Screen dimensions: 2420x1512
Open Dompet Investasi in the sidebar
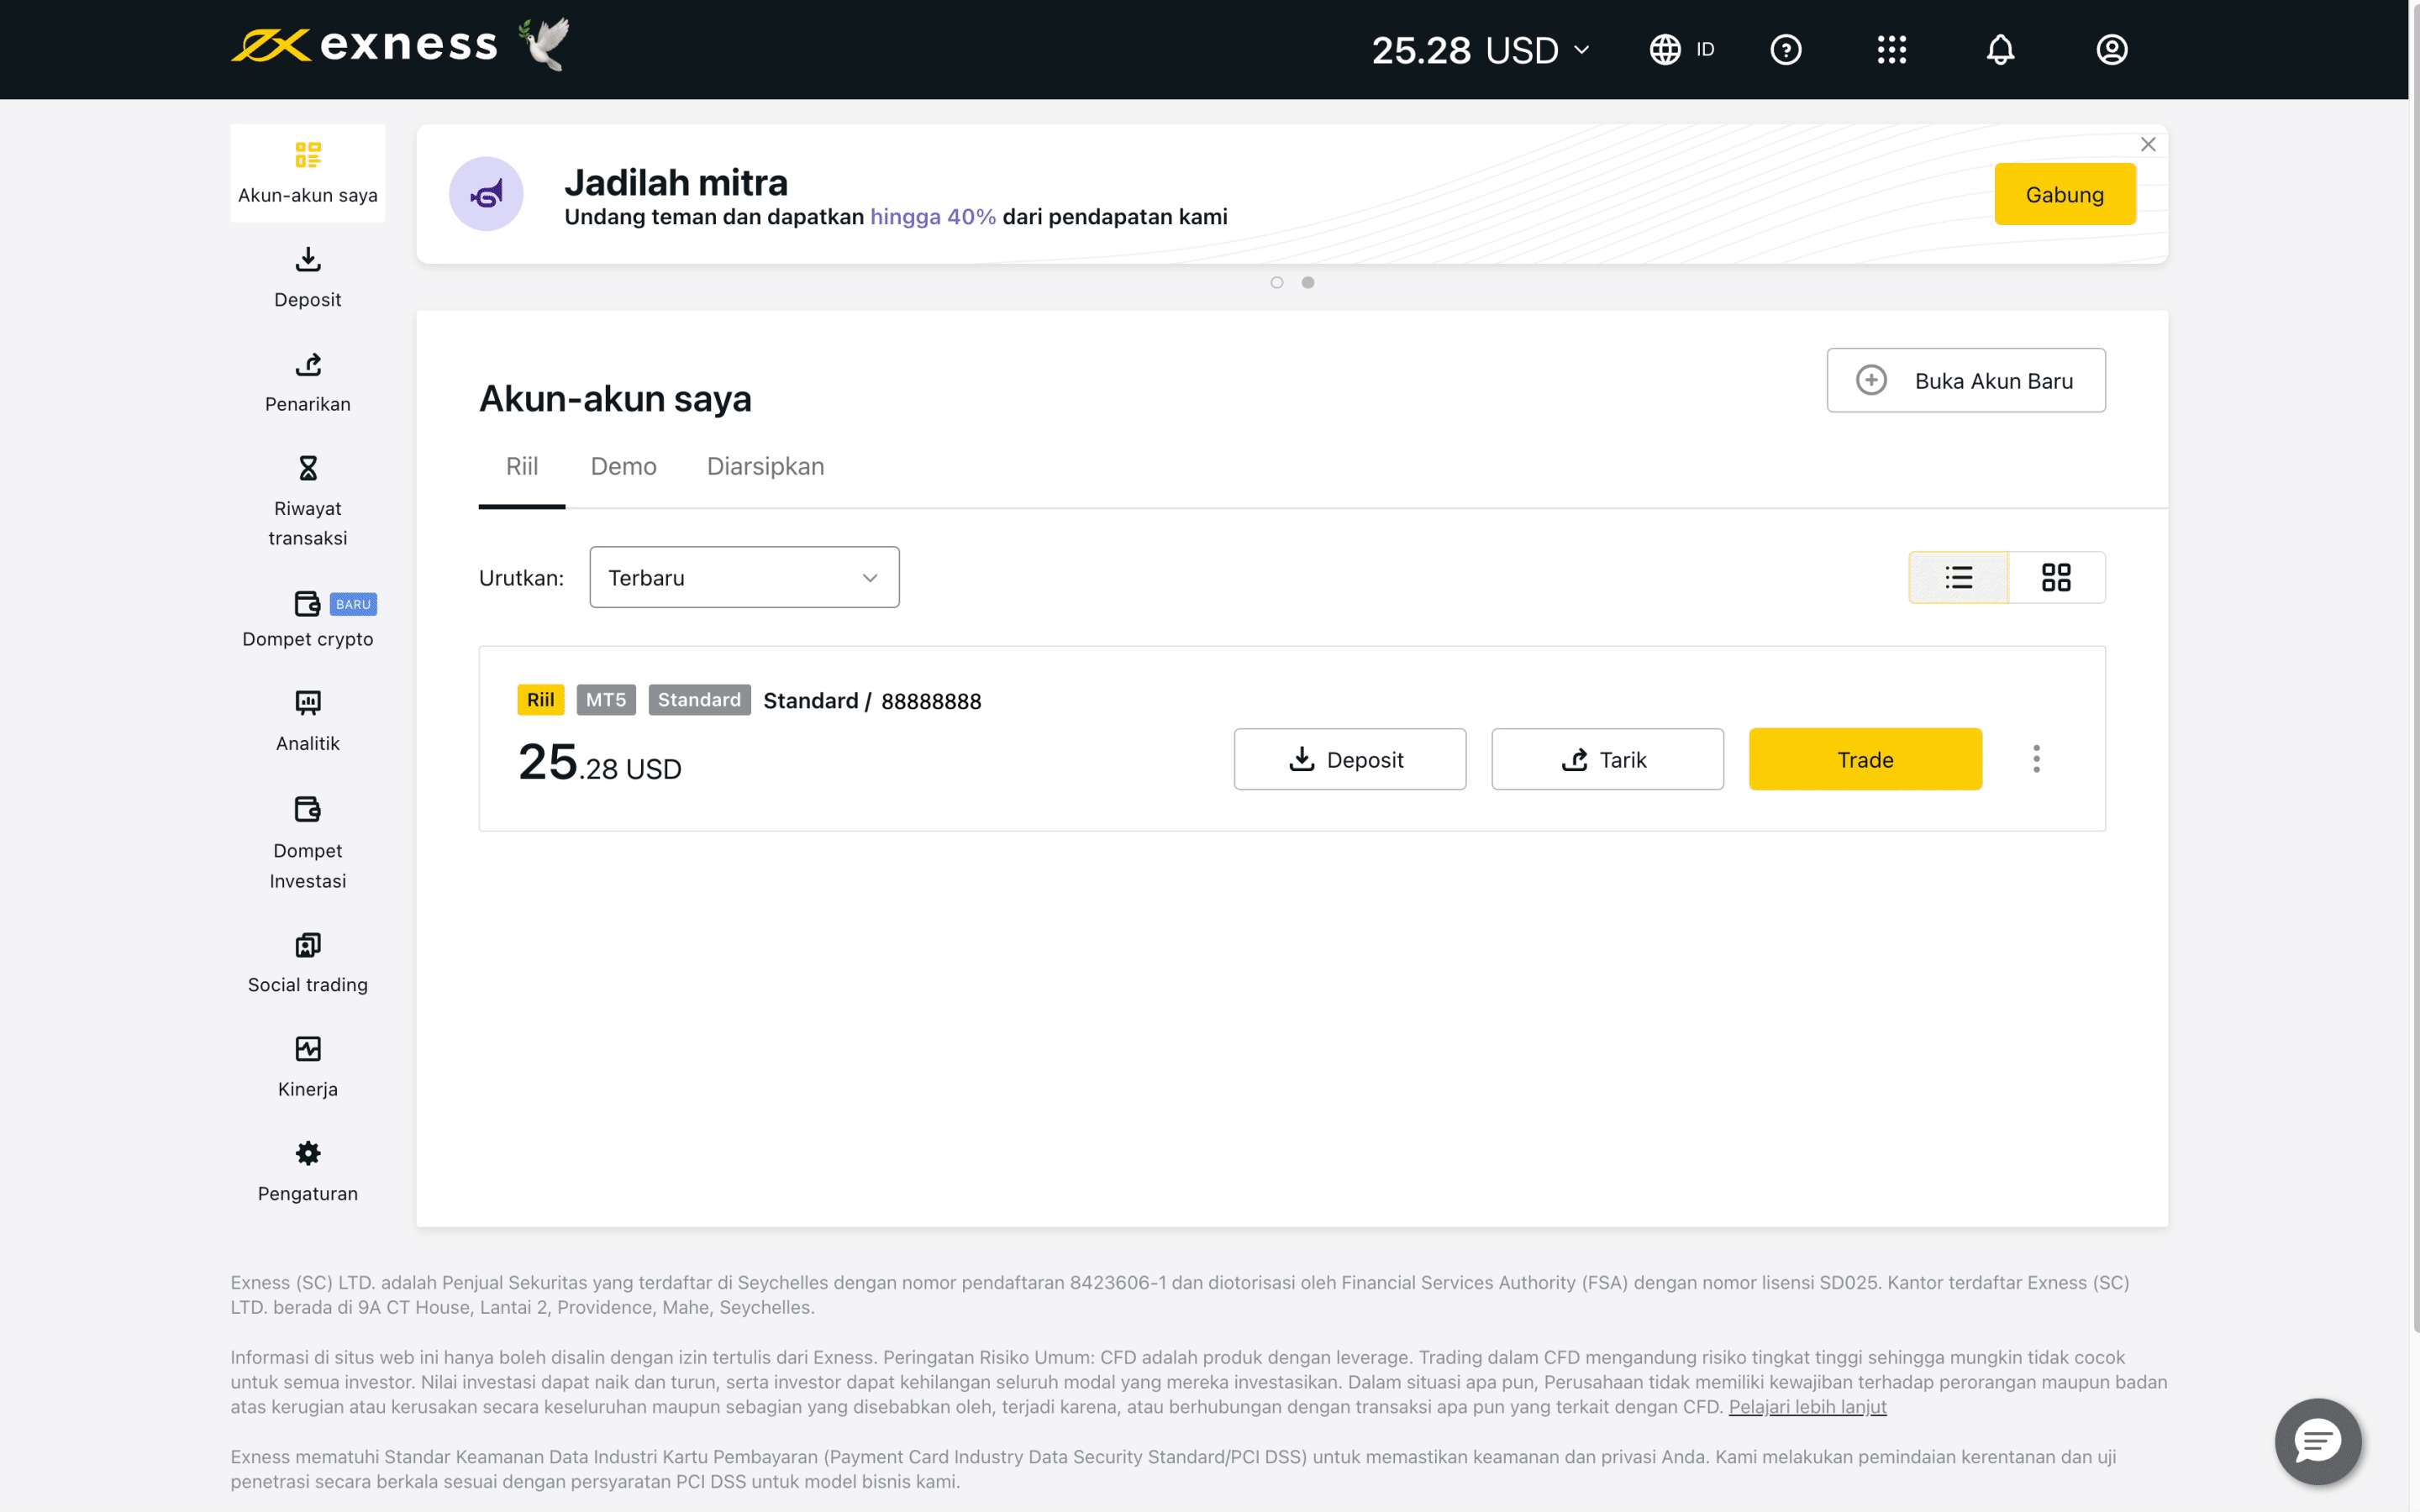308,843
